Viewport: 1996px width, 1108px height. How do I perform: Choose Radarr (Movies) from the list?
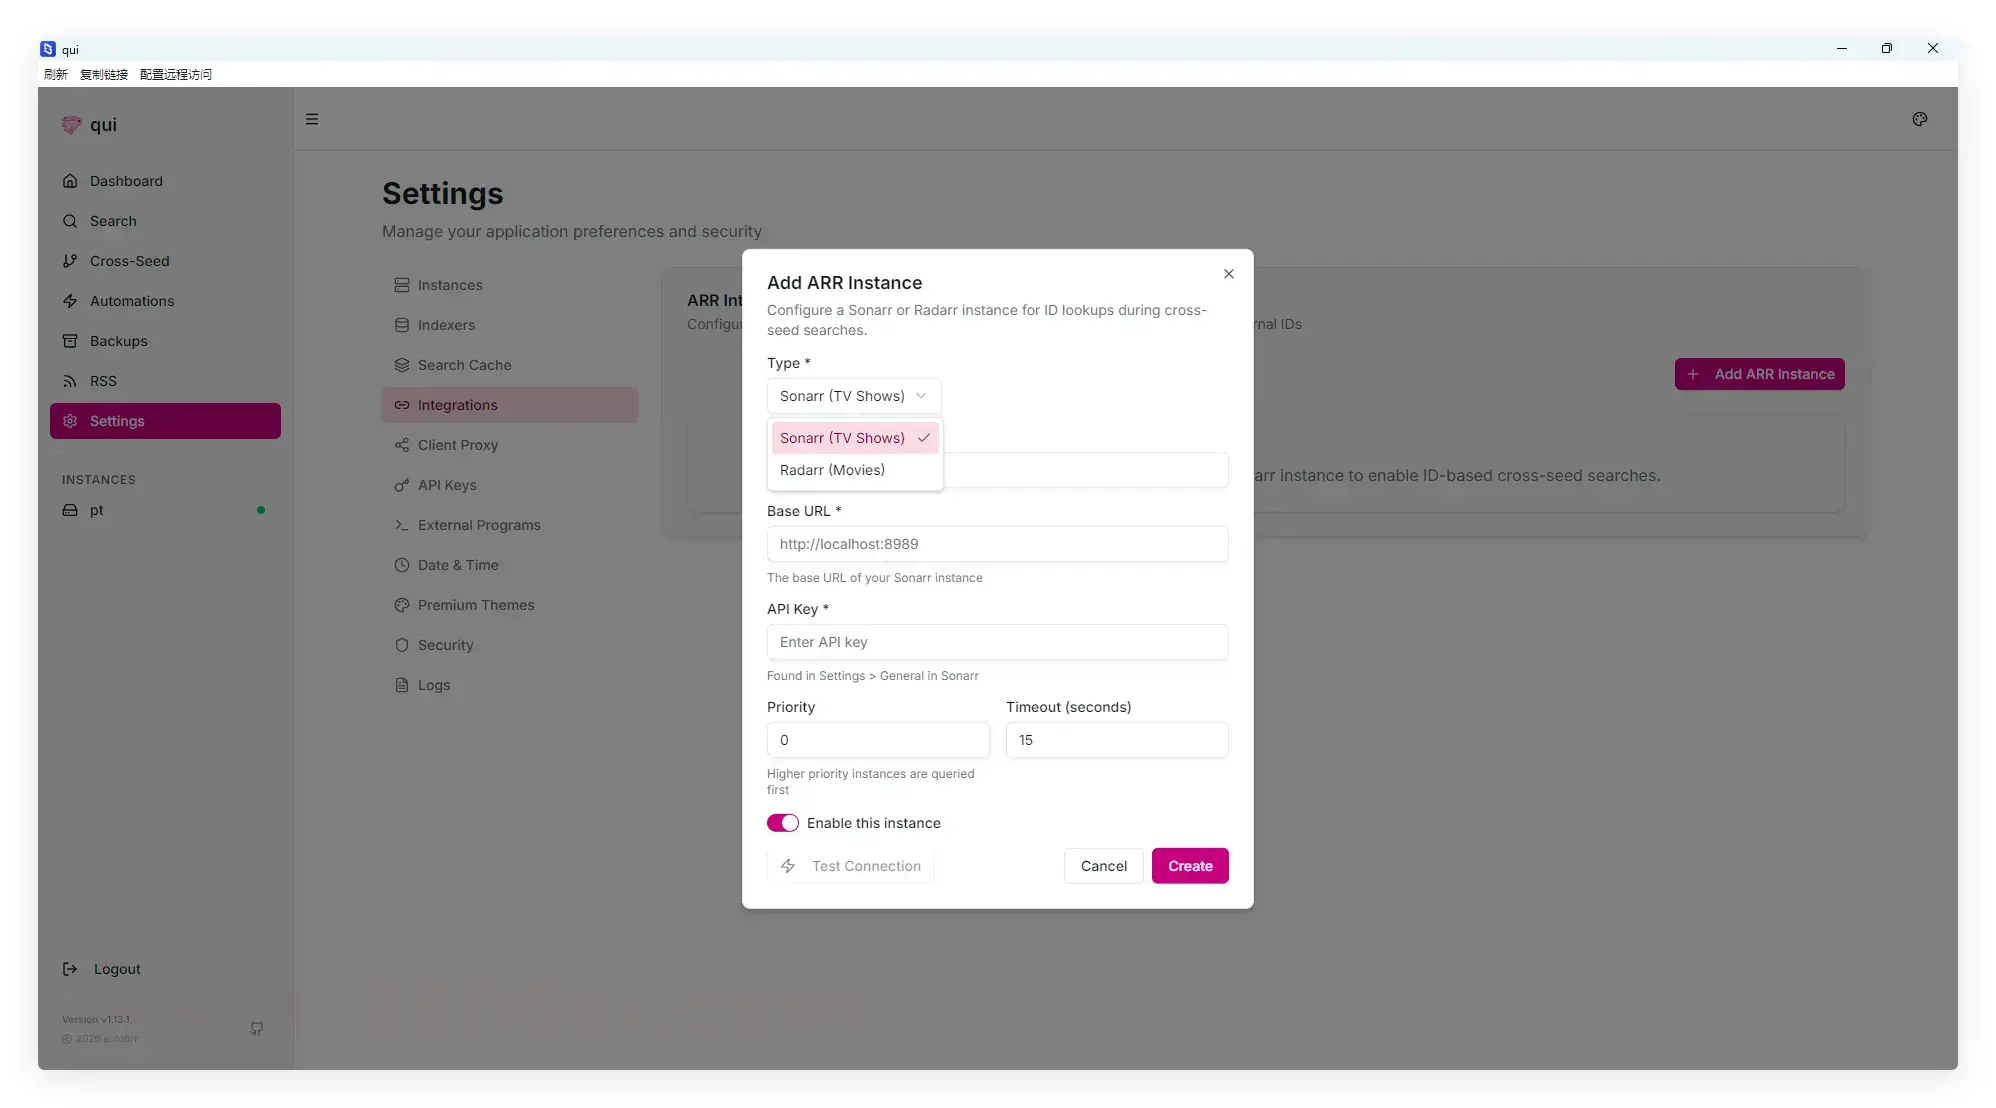pos(832,470)
